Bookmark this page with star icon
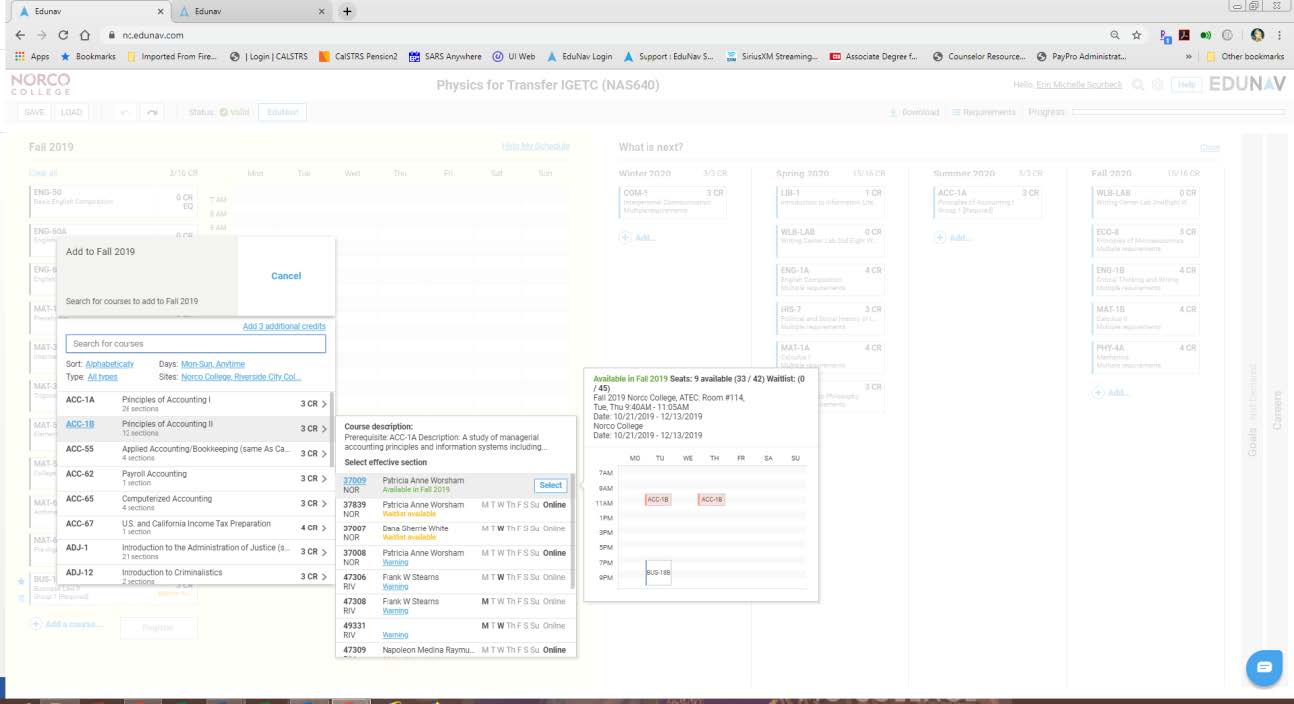 click(x=1137, y=35)
